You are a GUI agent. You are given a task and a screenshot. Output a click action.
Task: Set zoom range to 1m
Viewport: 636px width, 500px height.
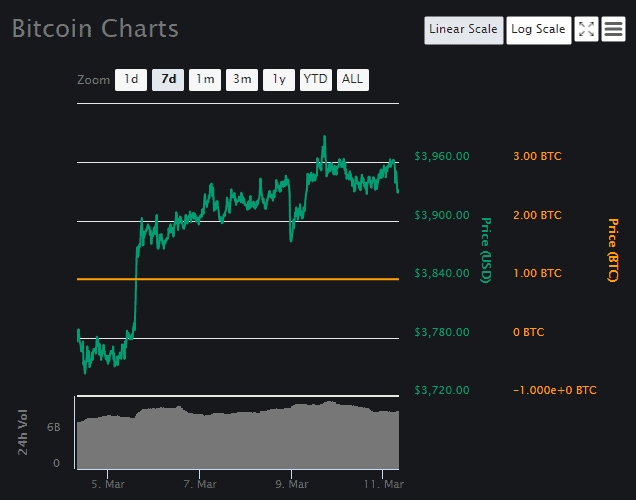(x=205, y=79)
